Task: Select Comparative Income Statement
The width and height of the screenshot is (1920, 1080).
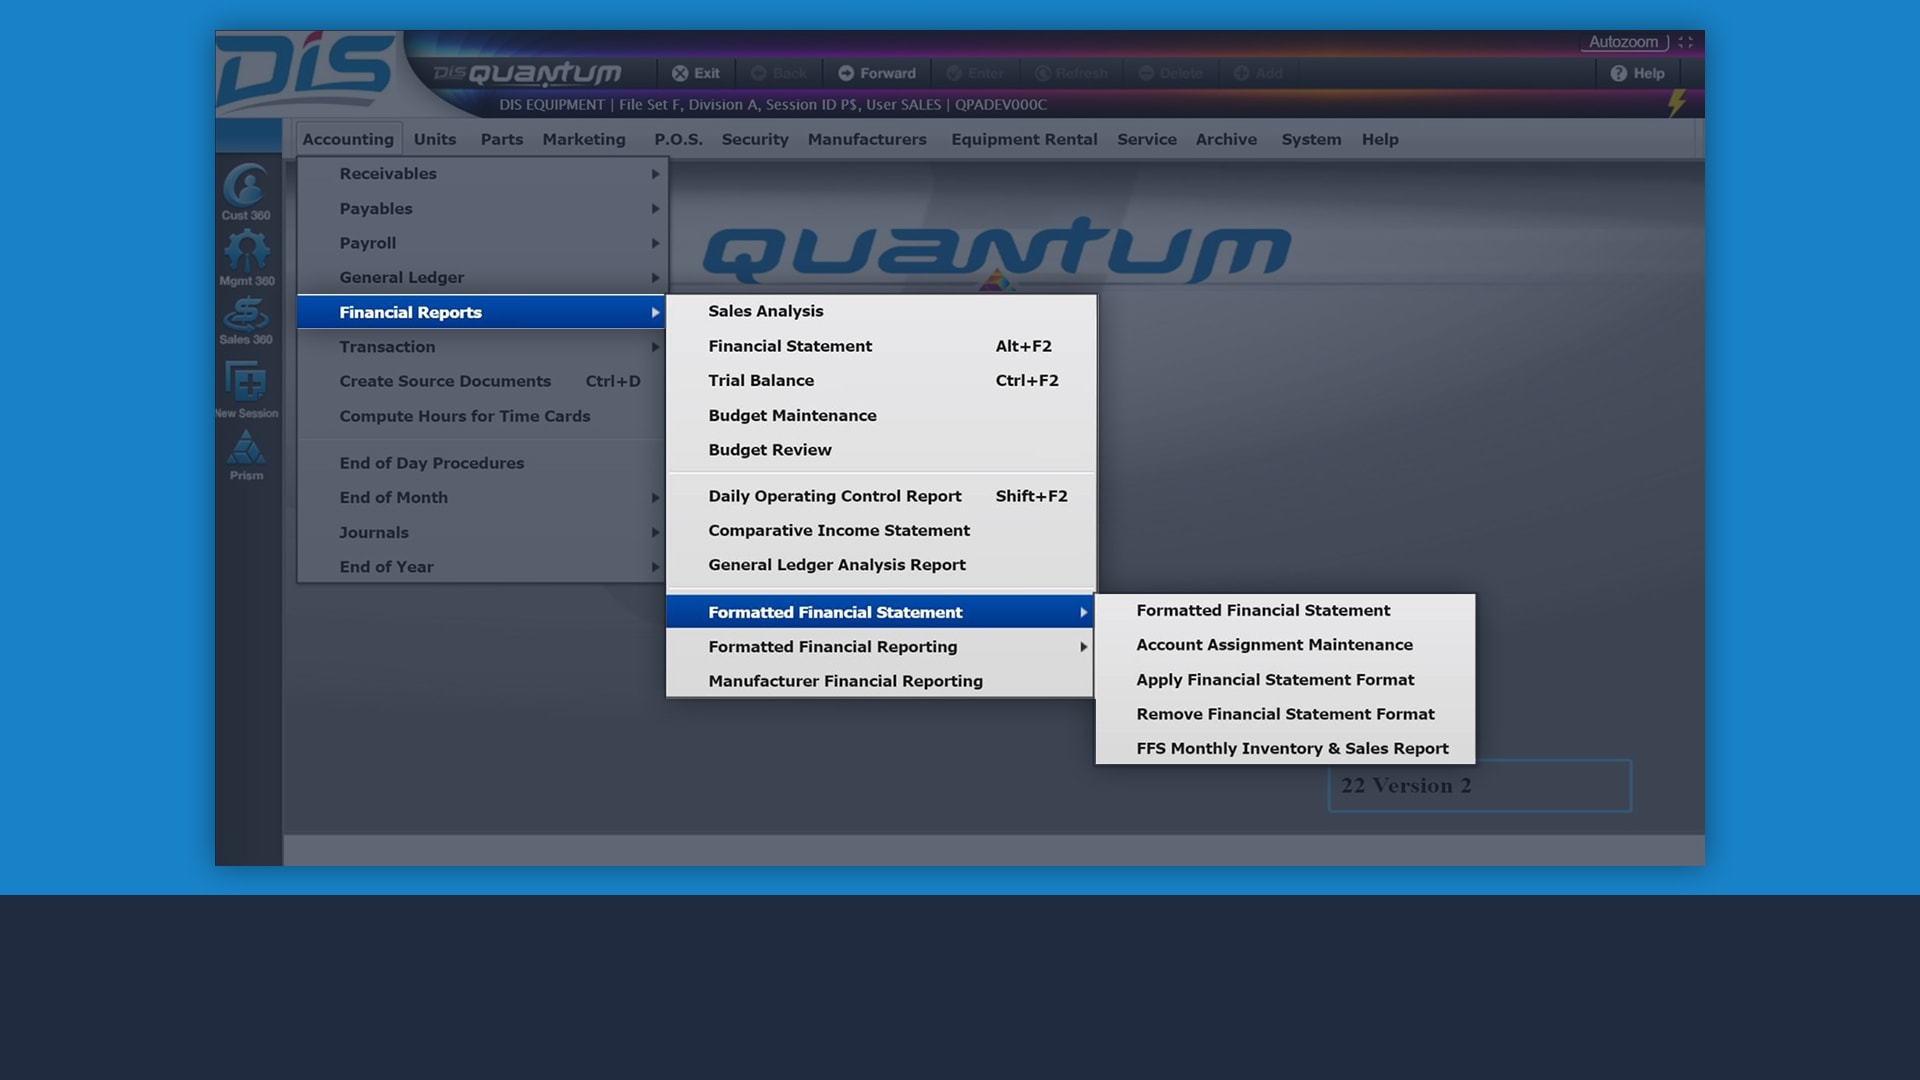Action: [881, 530]
